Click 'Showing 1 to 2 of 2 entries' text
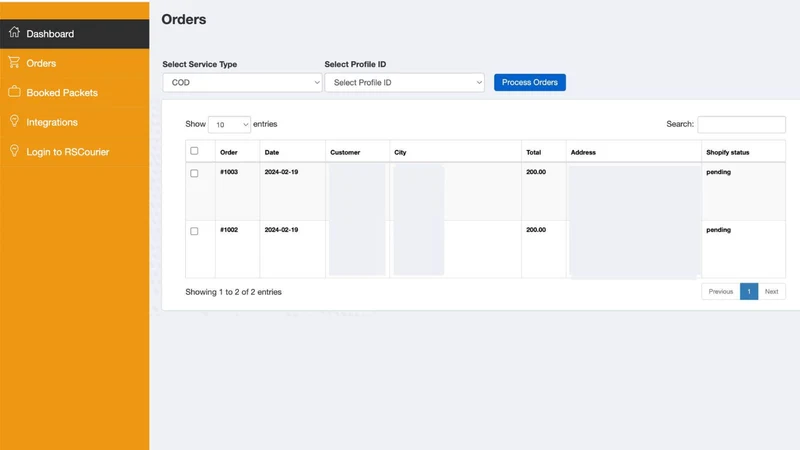This screenshot has width=800, height=450. [233, 292]
